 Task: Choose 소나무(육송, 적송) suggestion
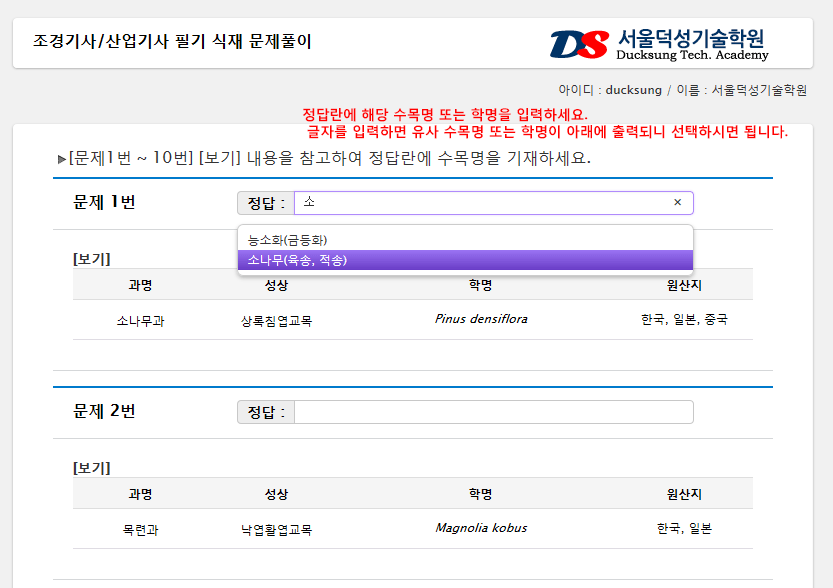465,260
